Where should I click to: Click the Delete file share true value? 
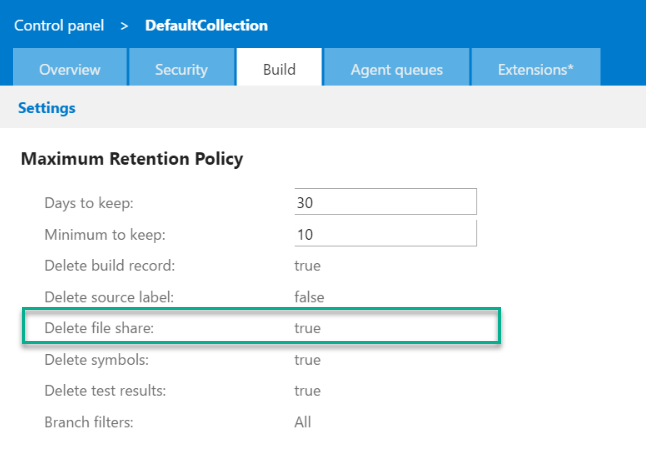click(307, 328)
